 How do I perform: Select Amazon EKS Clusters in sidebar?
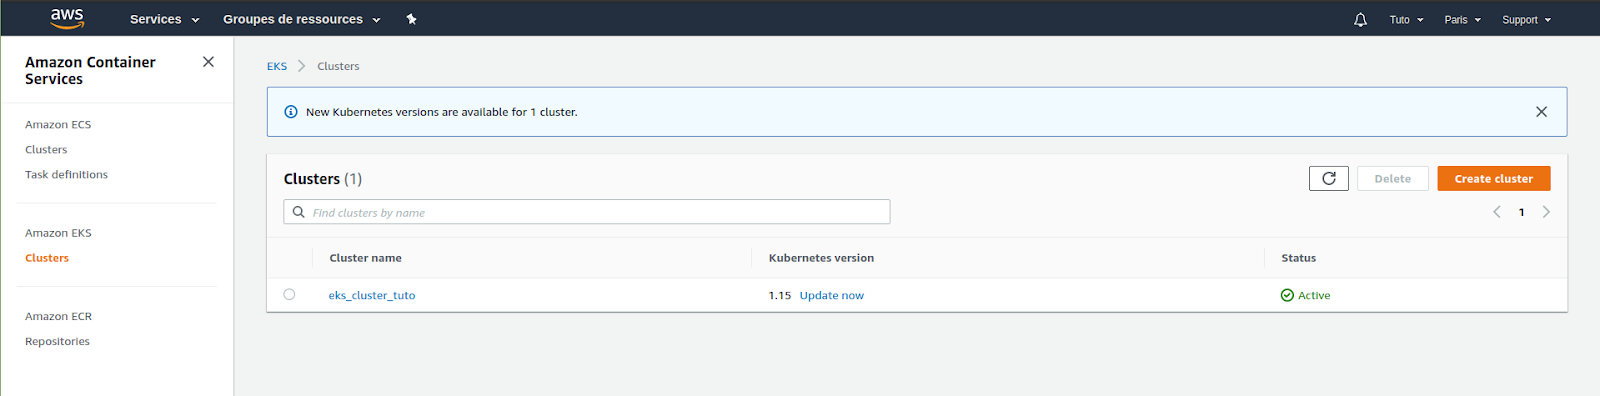(47, 258)
